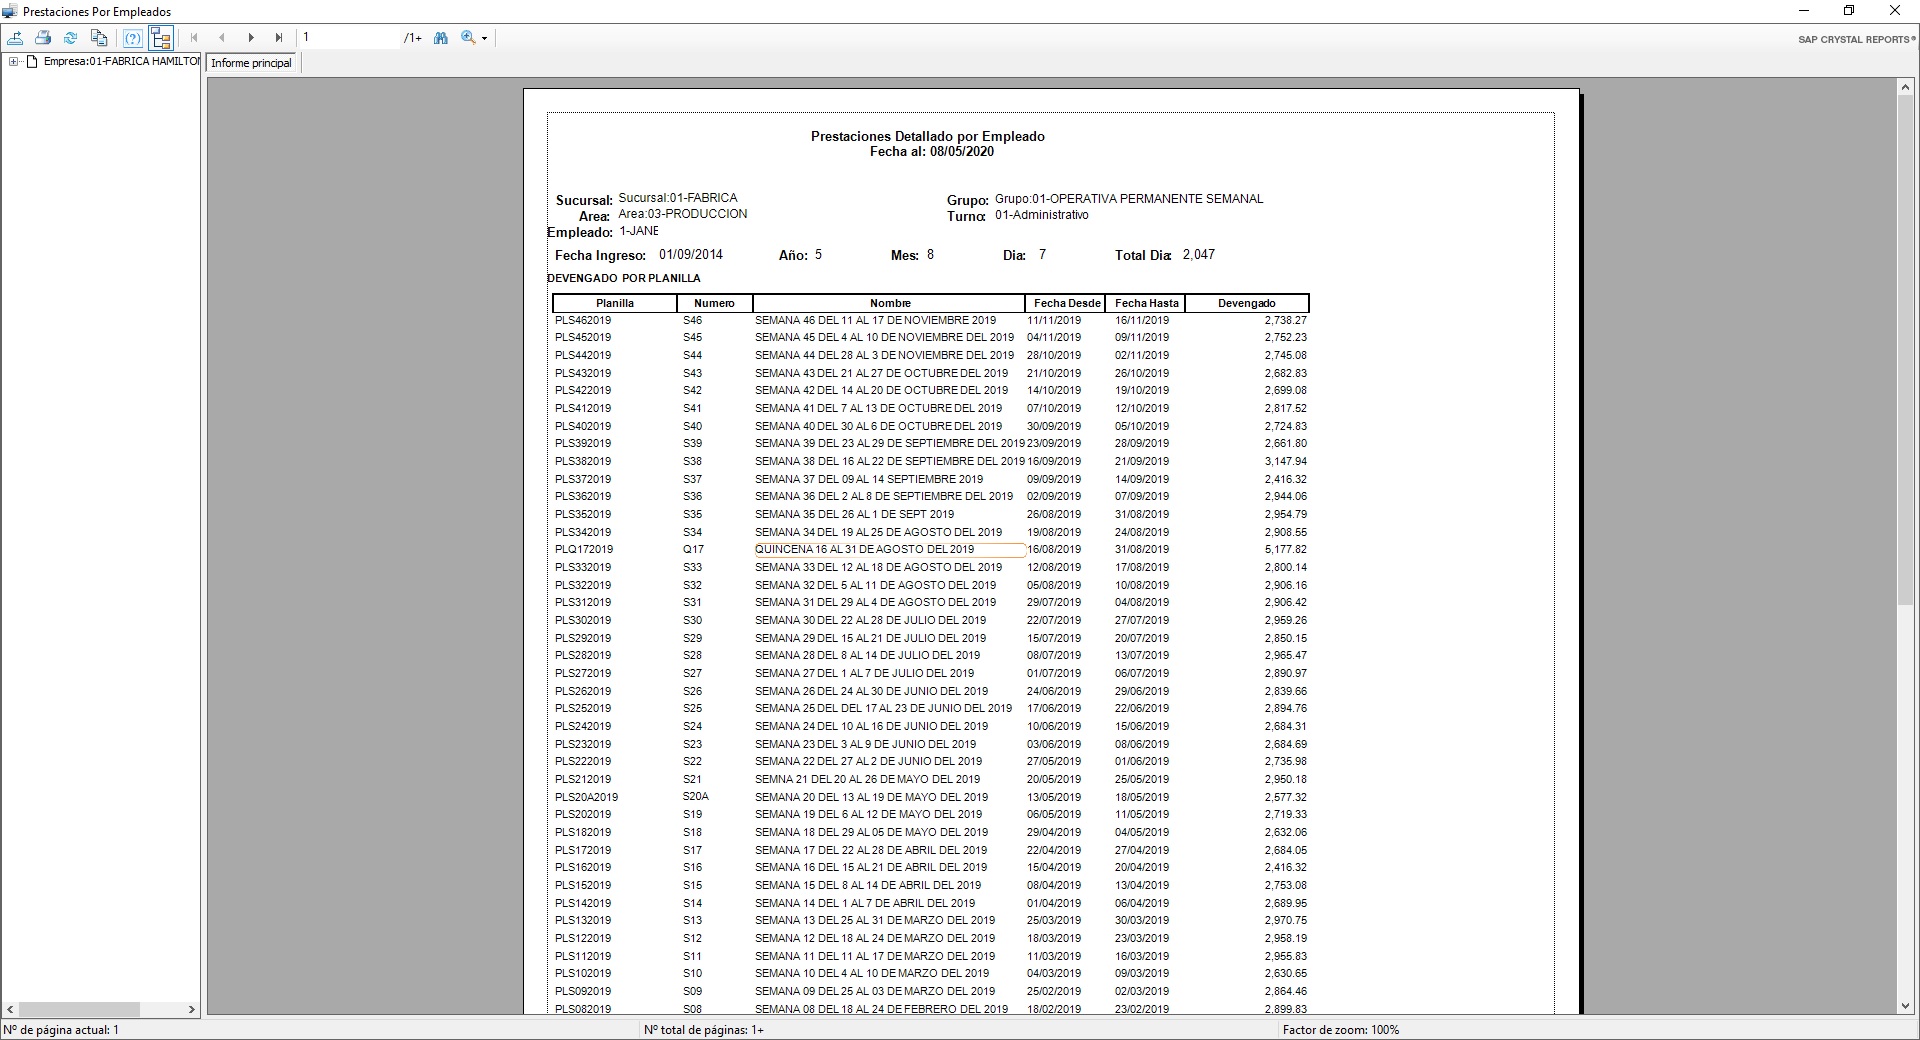Refresh the report using the toolbar icon
1920x1040 pixels.
click(x=71, y=38)
